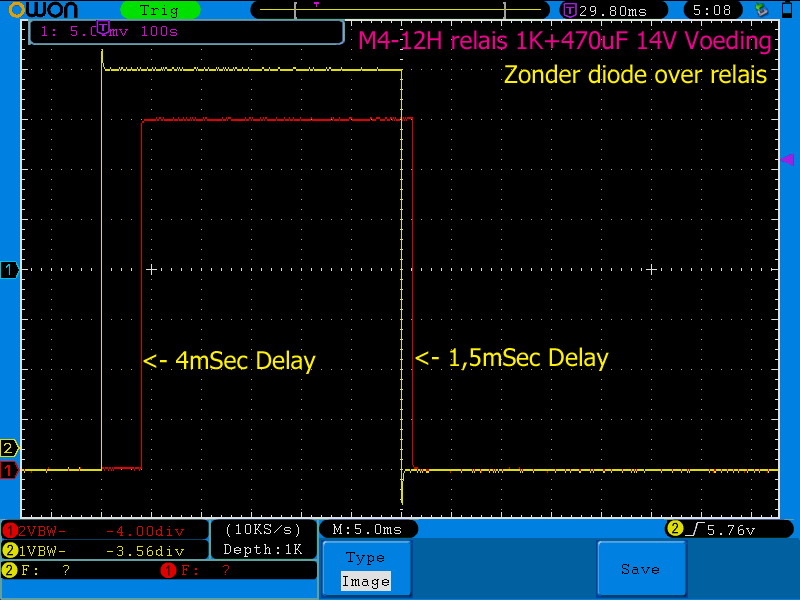The image size is (800, 600).
Task: Click the battery status icon
Action: coord(787,10)
